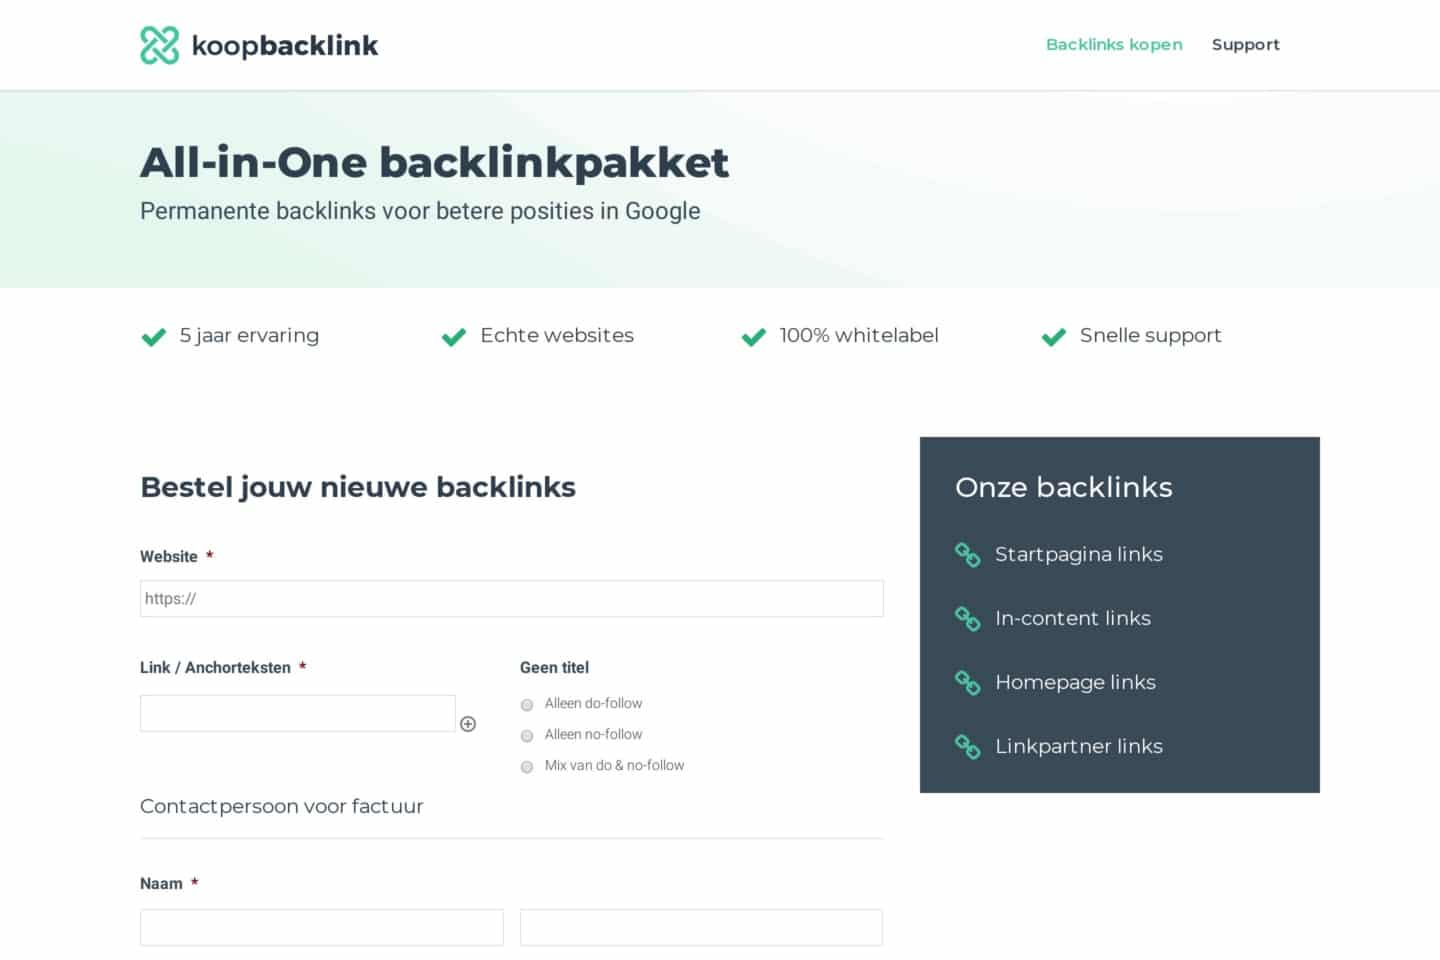
Task: Select Mix van do & no-follow option
Action: coord(527,767)
